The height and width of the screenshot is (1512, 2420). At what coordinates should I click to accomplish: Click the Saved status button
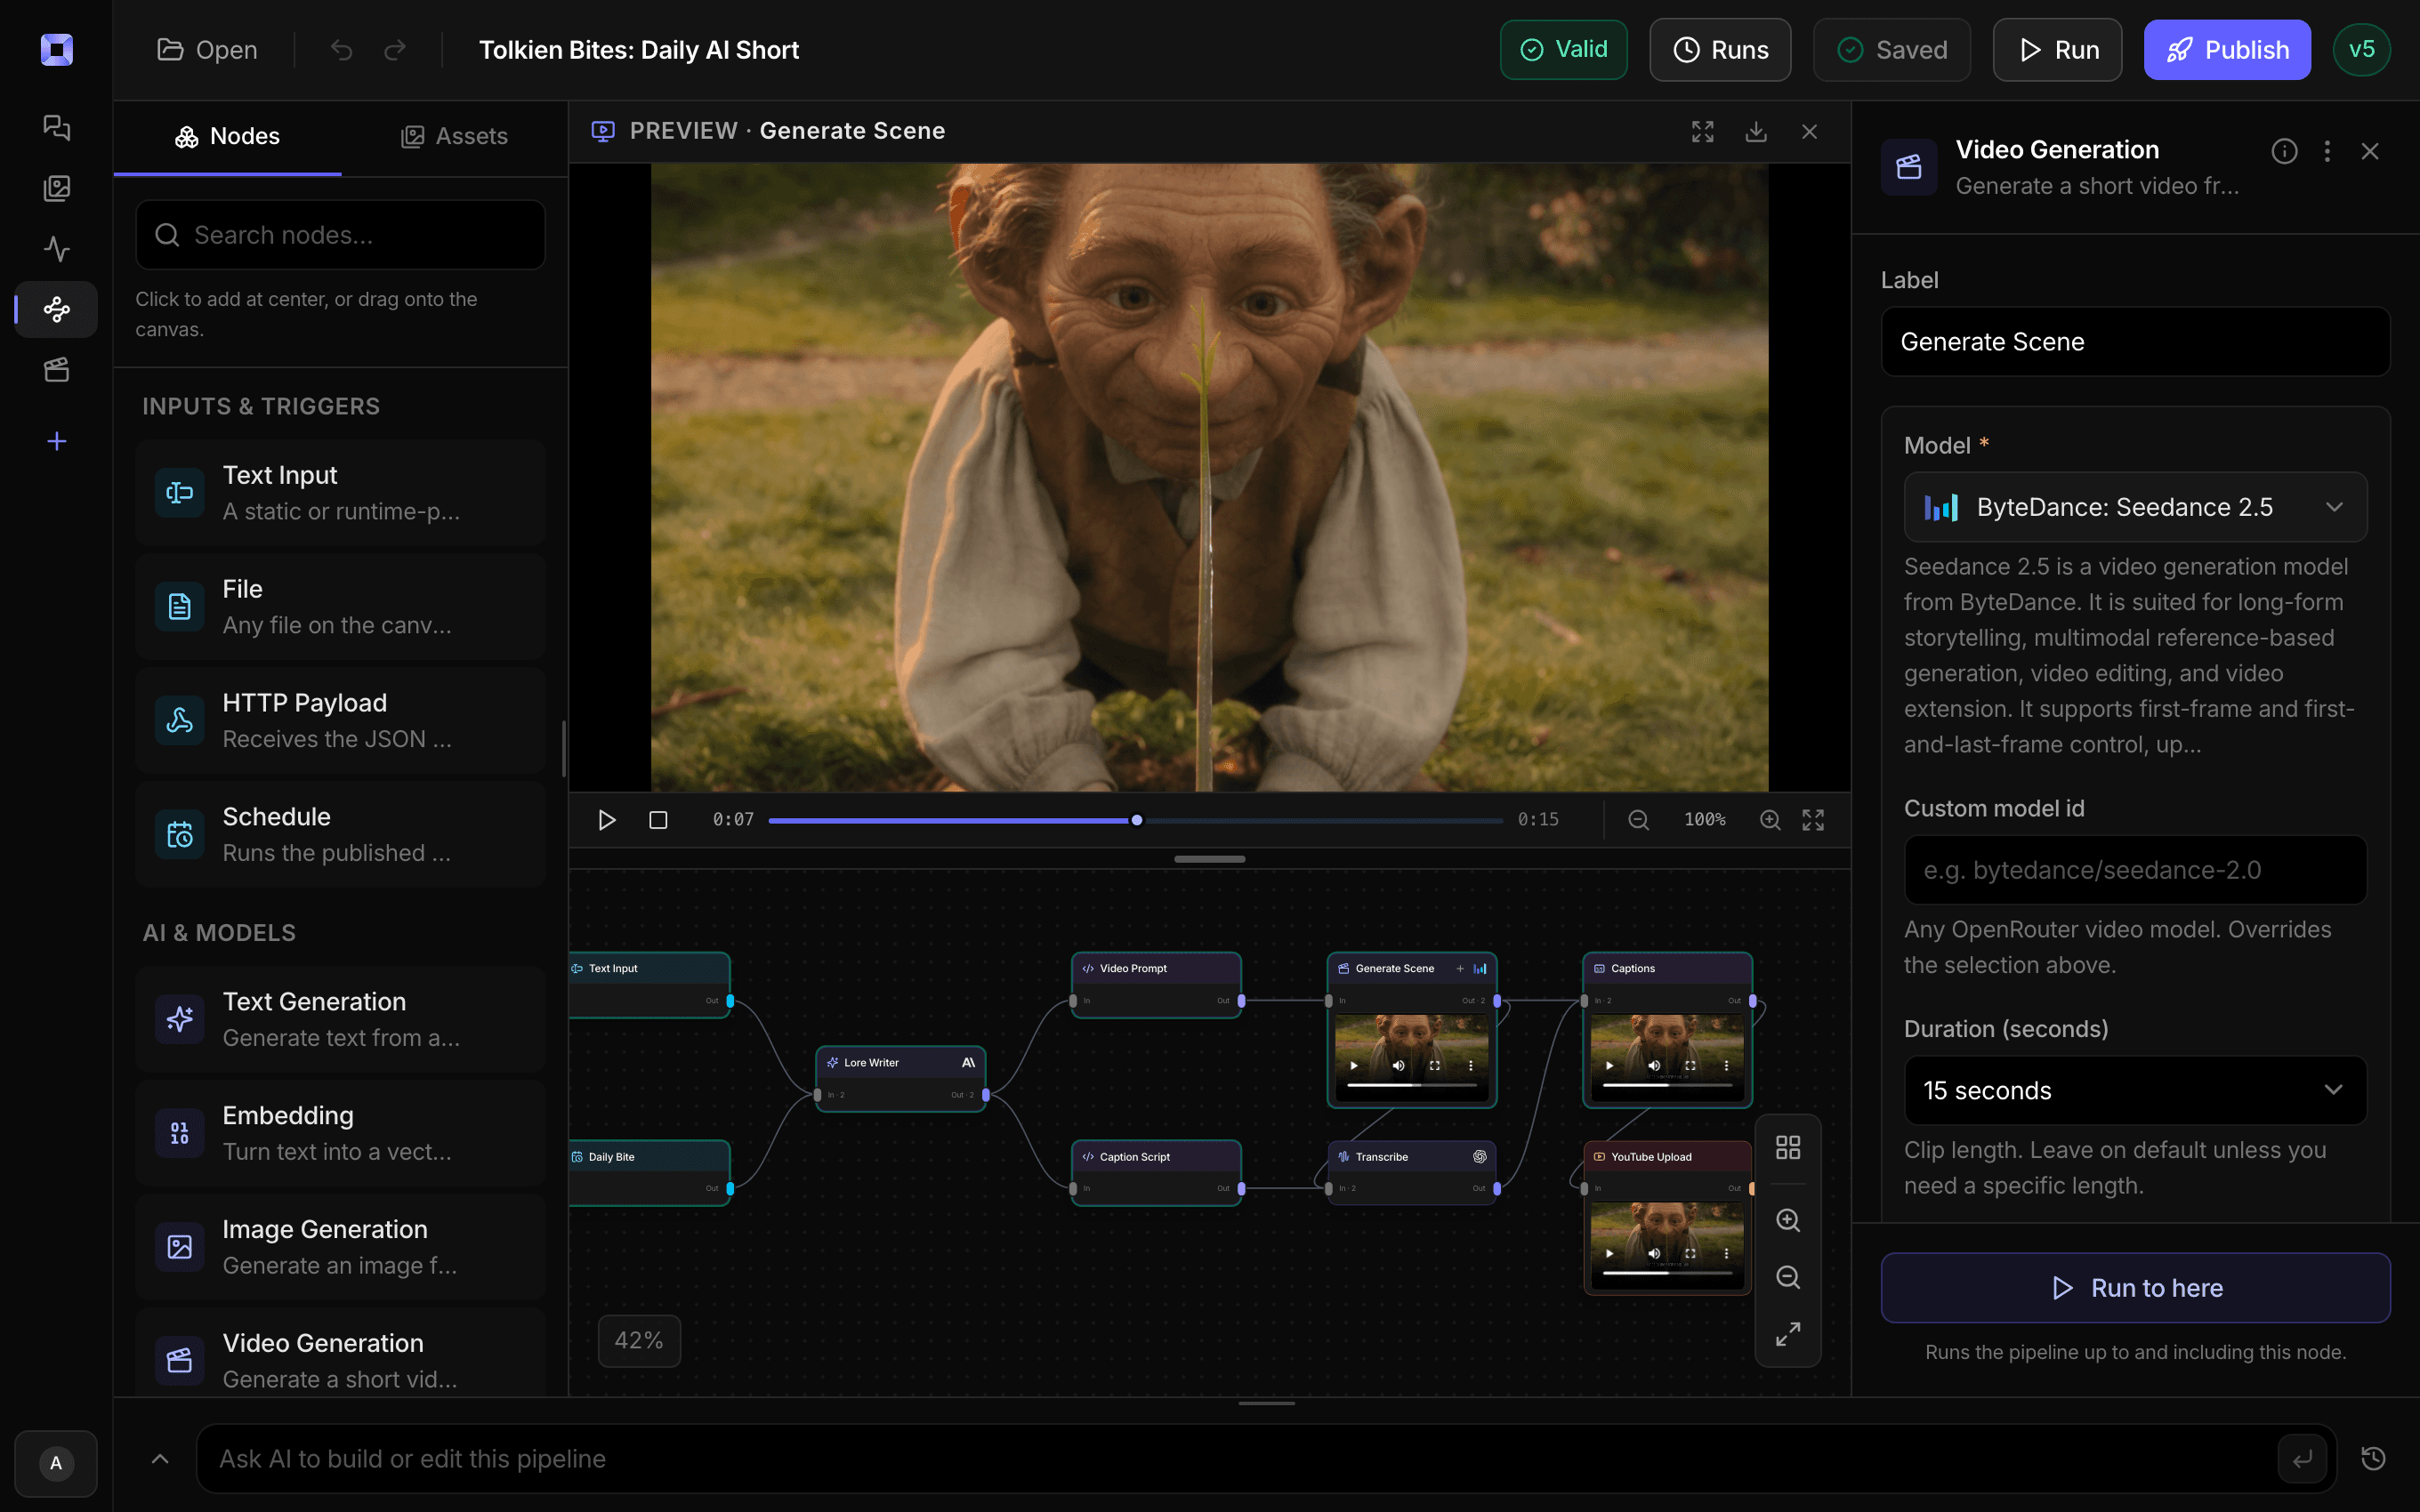1892,50
